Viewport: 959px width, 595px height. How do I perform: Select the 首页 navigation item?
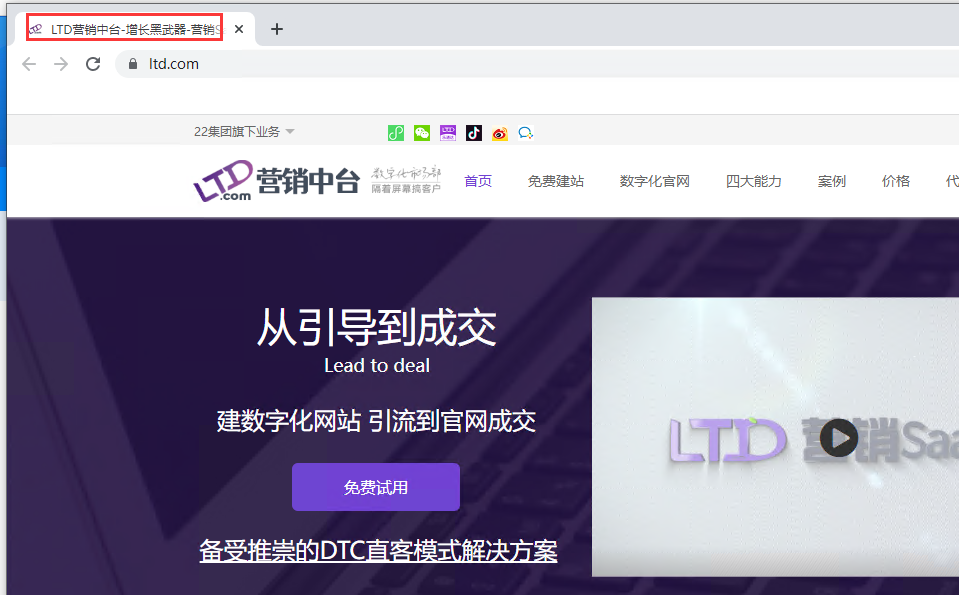pyautogui.click(x=478, y=181)
